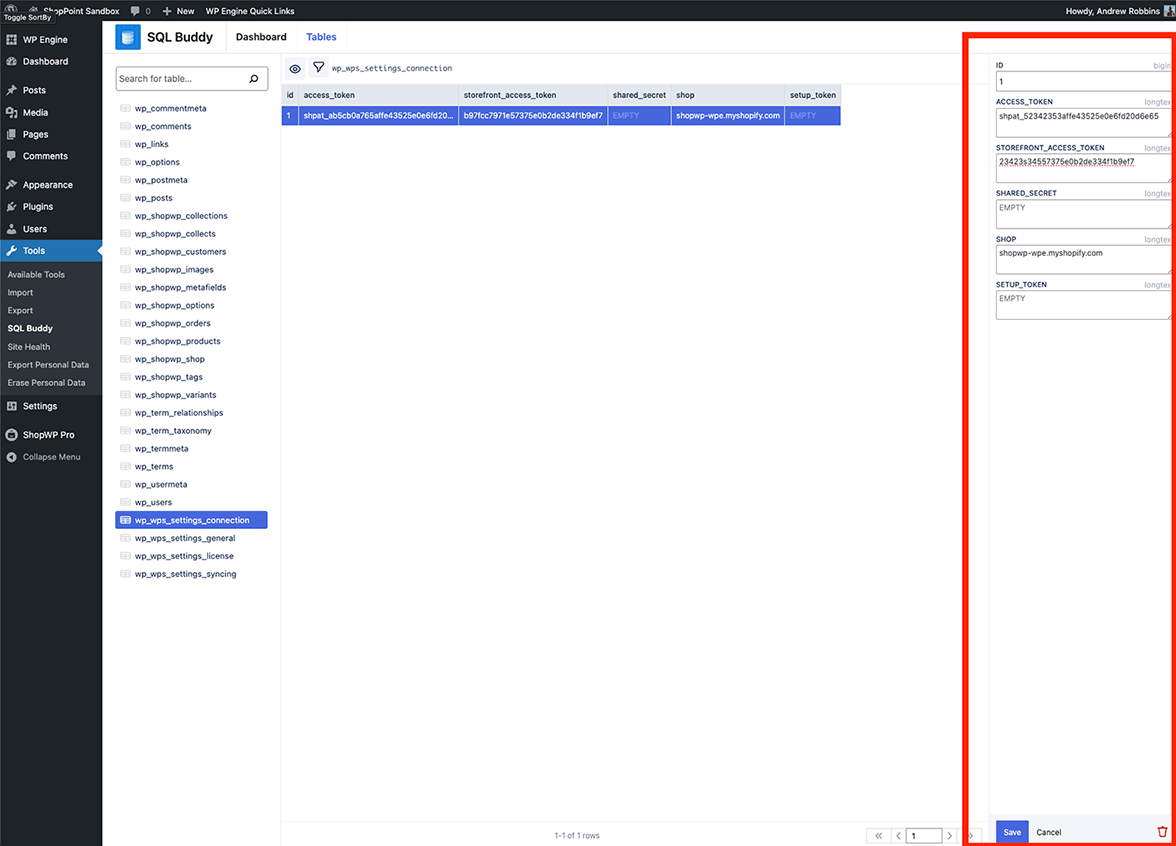Screen dimensions: 1176x846
Task: Select wp_postmeta table in the list
Action: tap(160, 180)
